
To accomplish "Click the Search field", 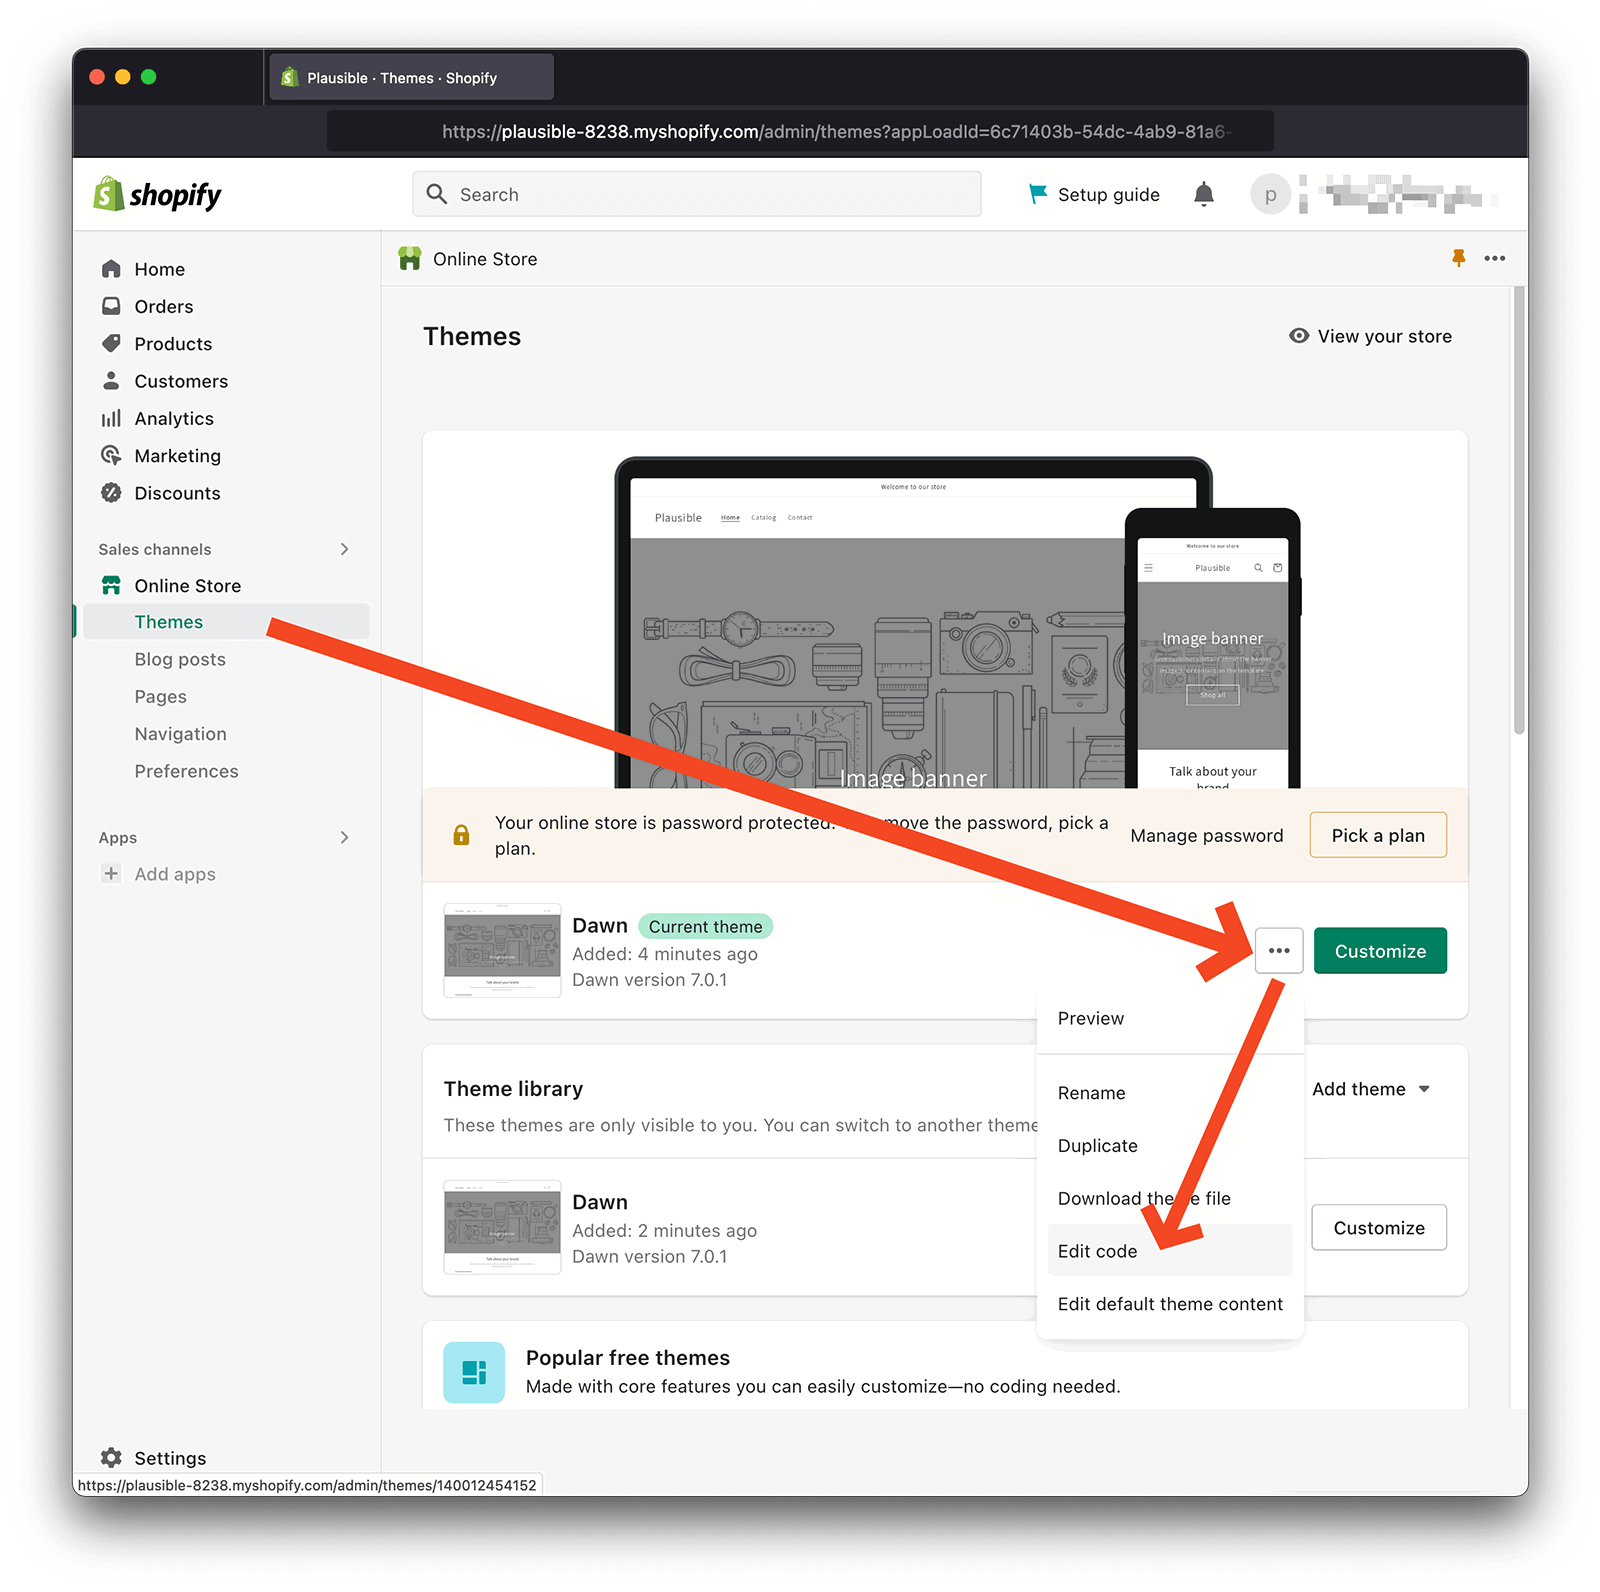I will coord(697,194).
